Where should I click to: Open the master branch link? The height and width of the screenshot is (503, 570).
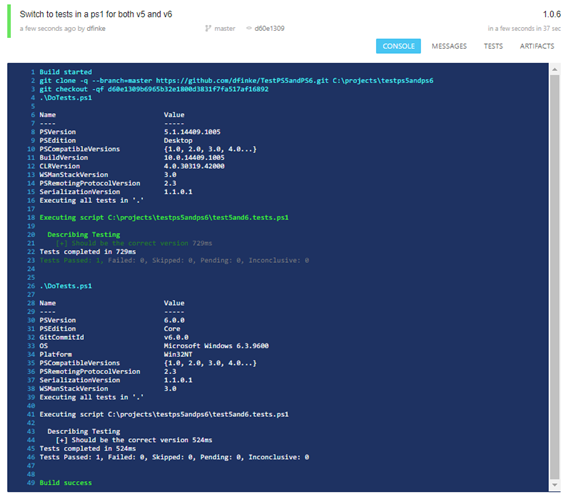[x=225, y=28]
